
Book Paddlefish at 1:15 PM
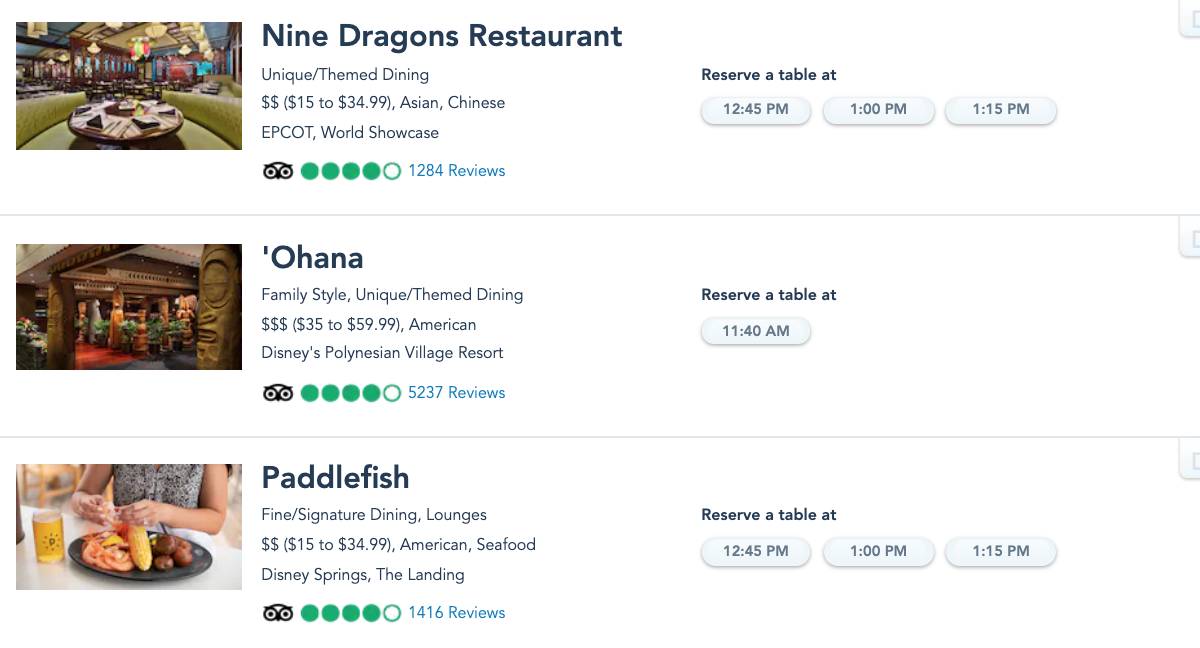coord(1000,551)
